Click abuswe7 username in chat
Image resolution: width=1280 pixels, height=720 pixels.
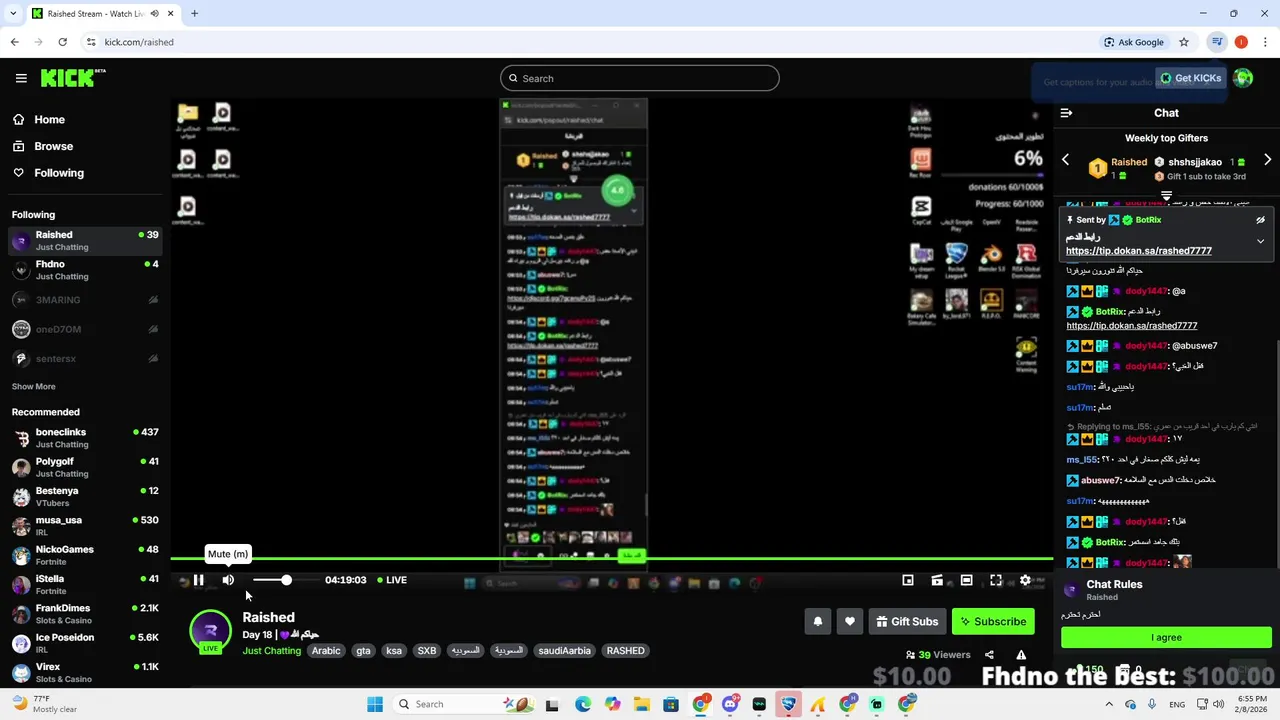pos(1098,480)
